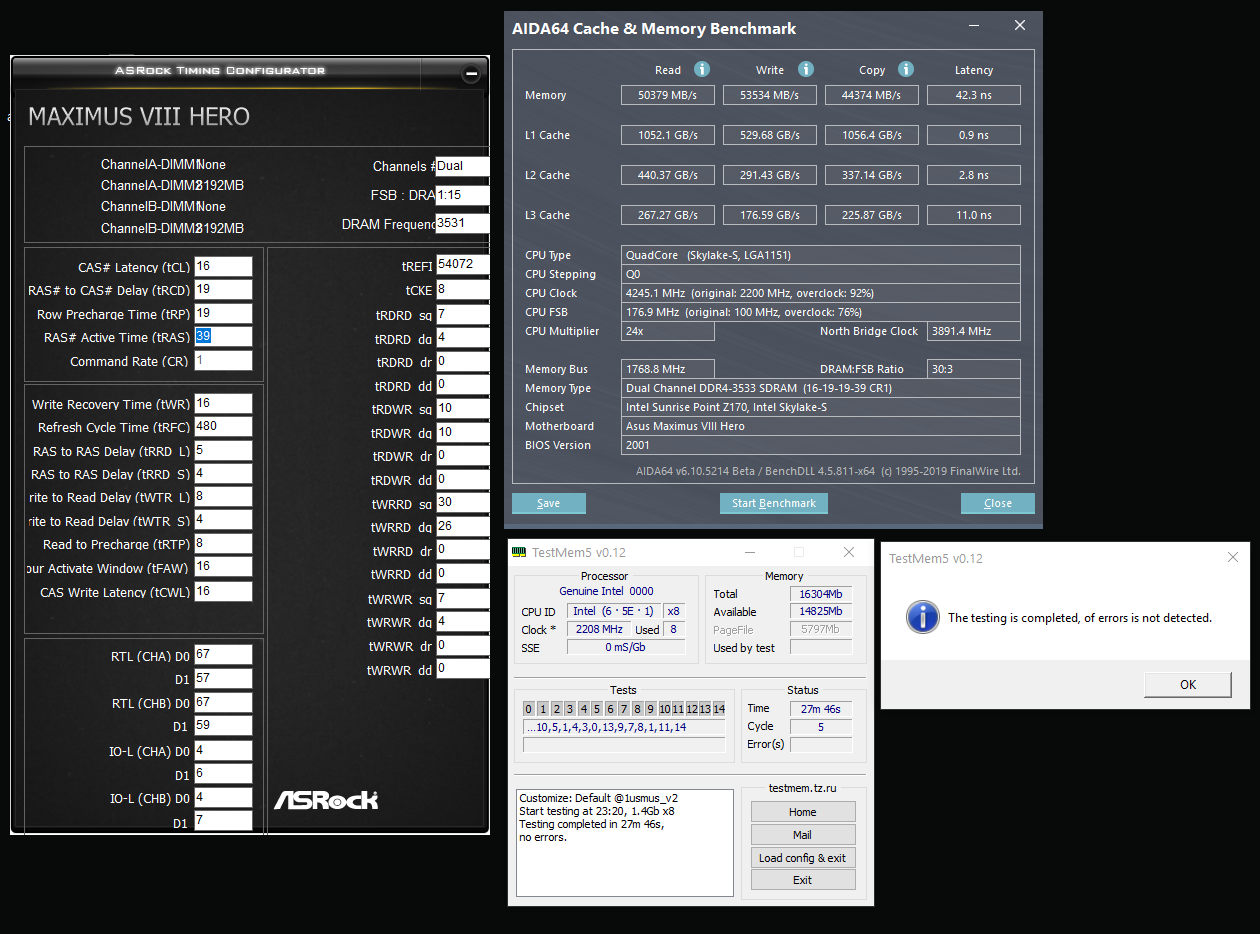The height and width of the screenshot is (934, 1260).
Task: Click the L1 Cache Read value 1052.1 GB/s
Action: 668,135
